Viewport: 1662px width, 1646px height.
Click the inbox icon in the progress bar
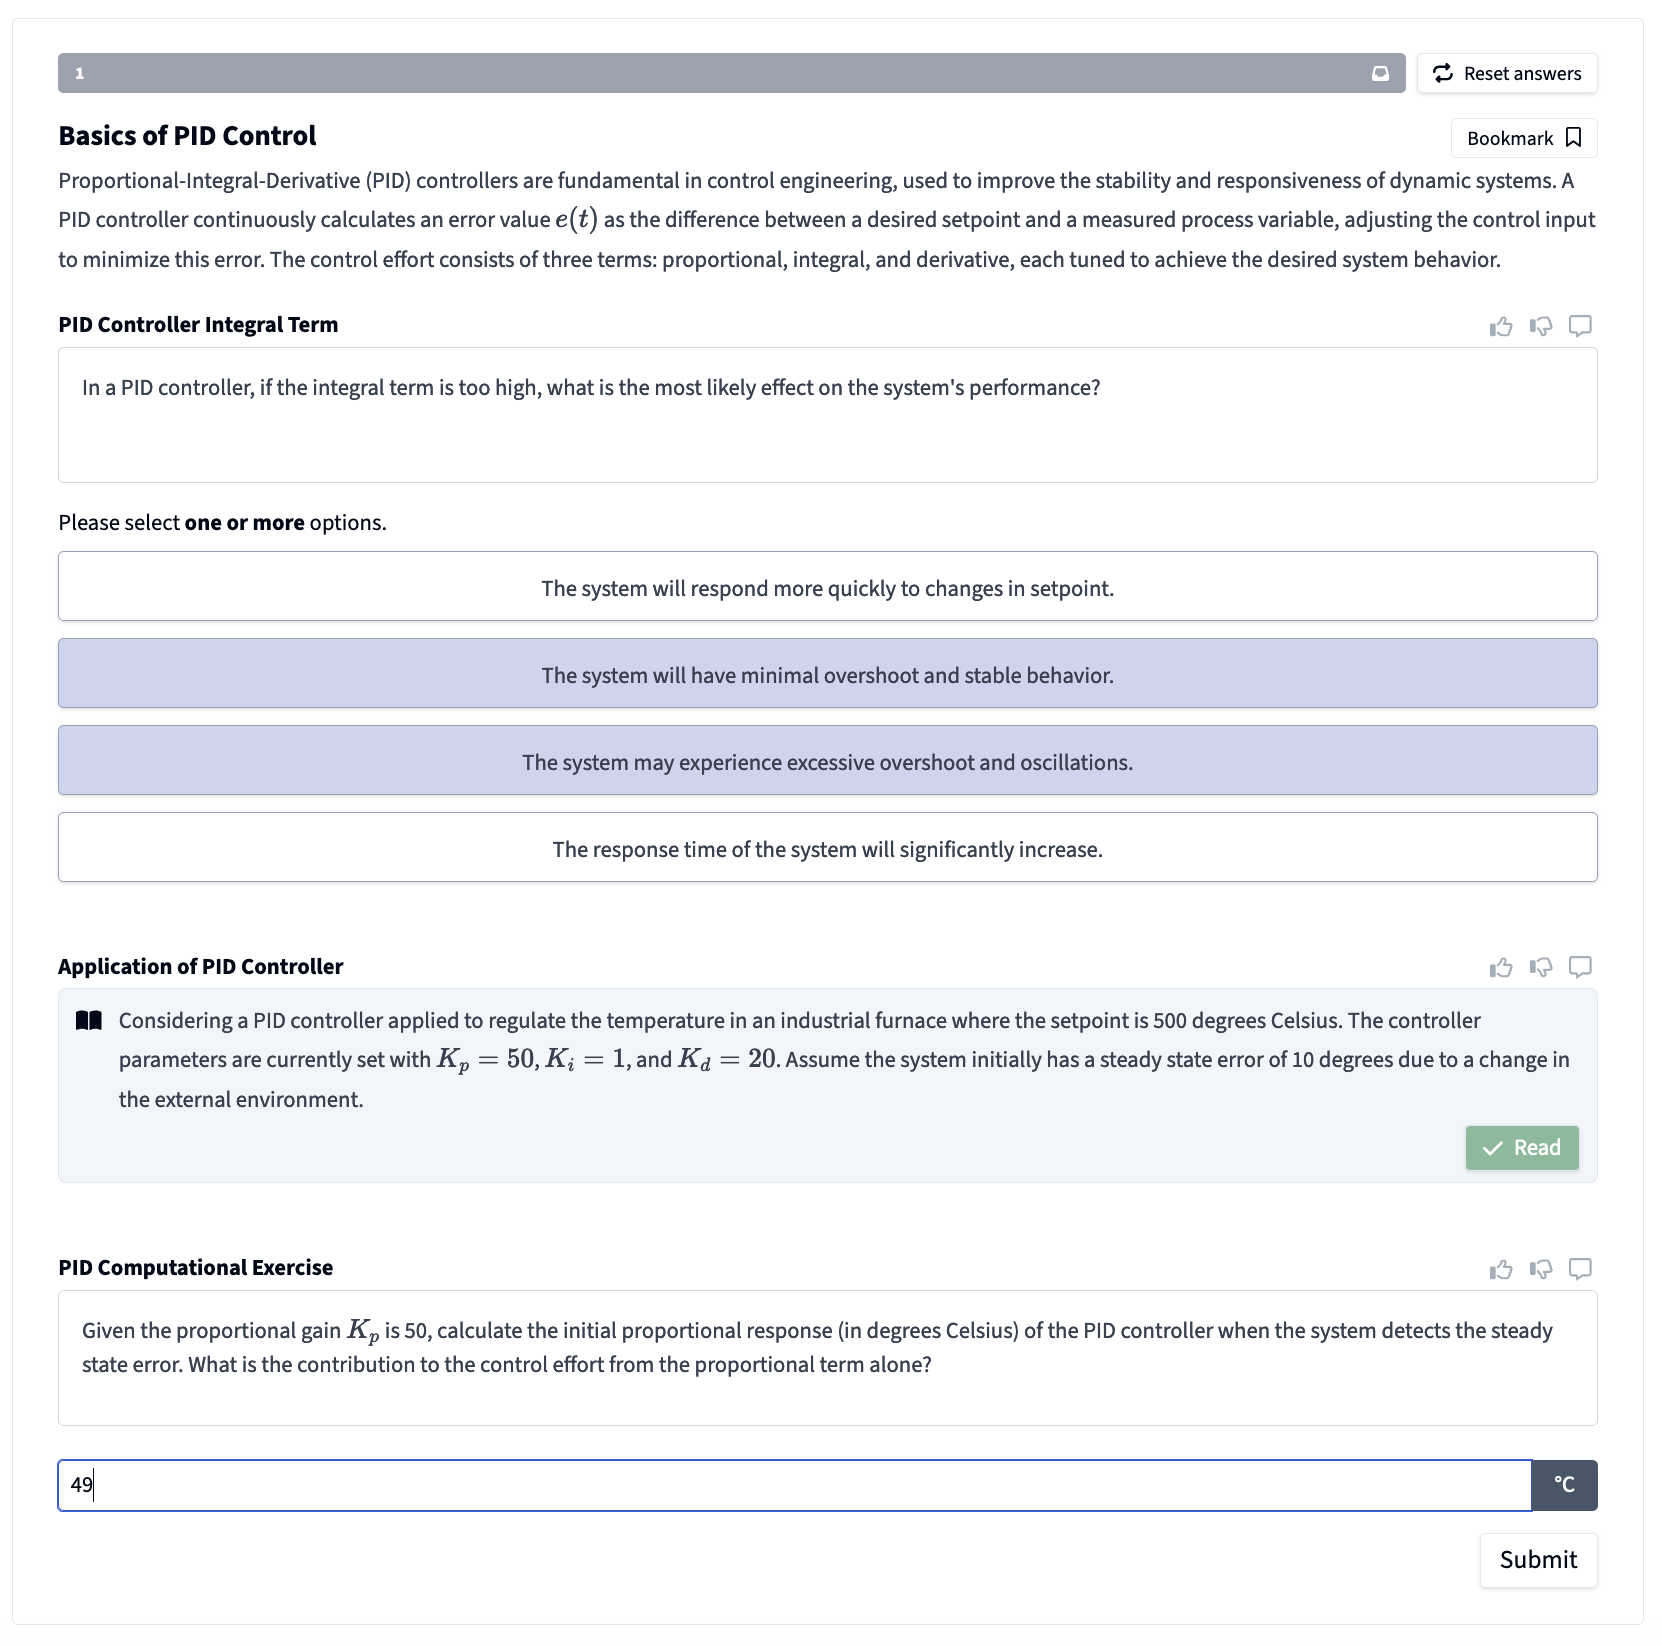coord(1380,73)
